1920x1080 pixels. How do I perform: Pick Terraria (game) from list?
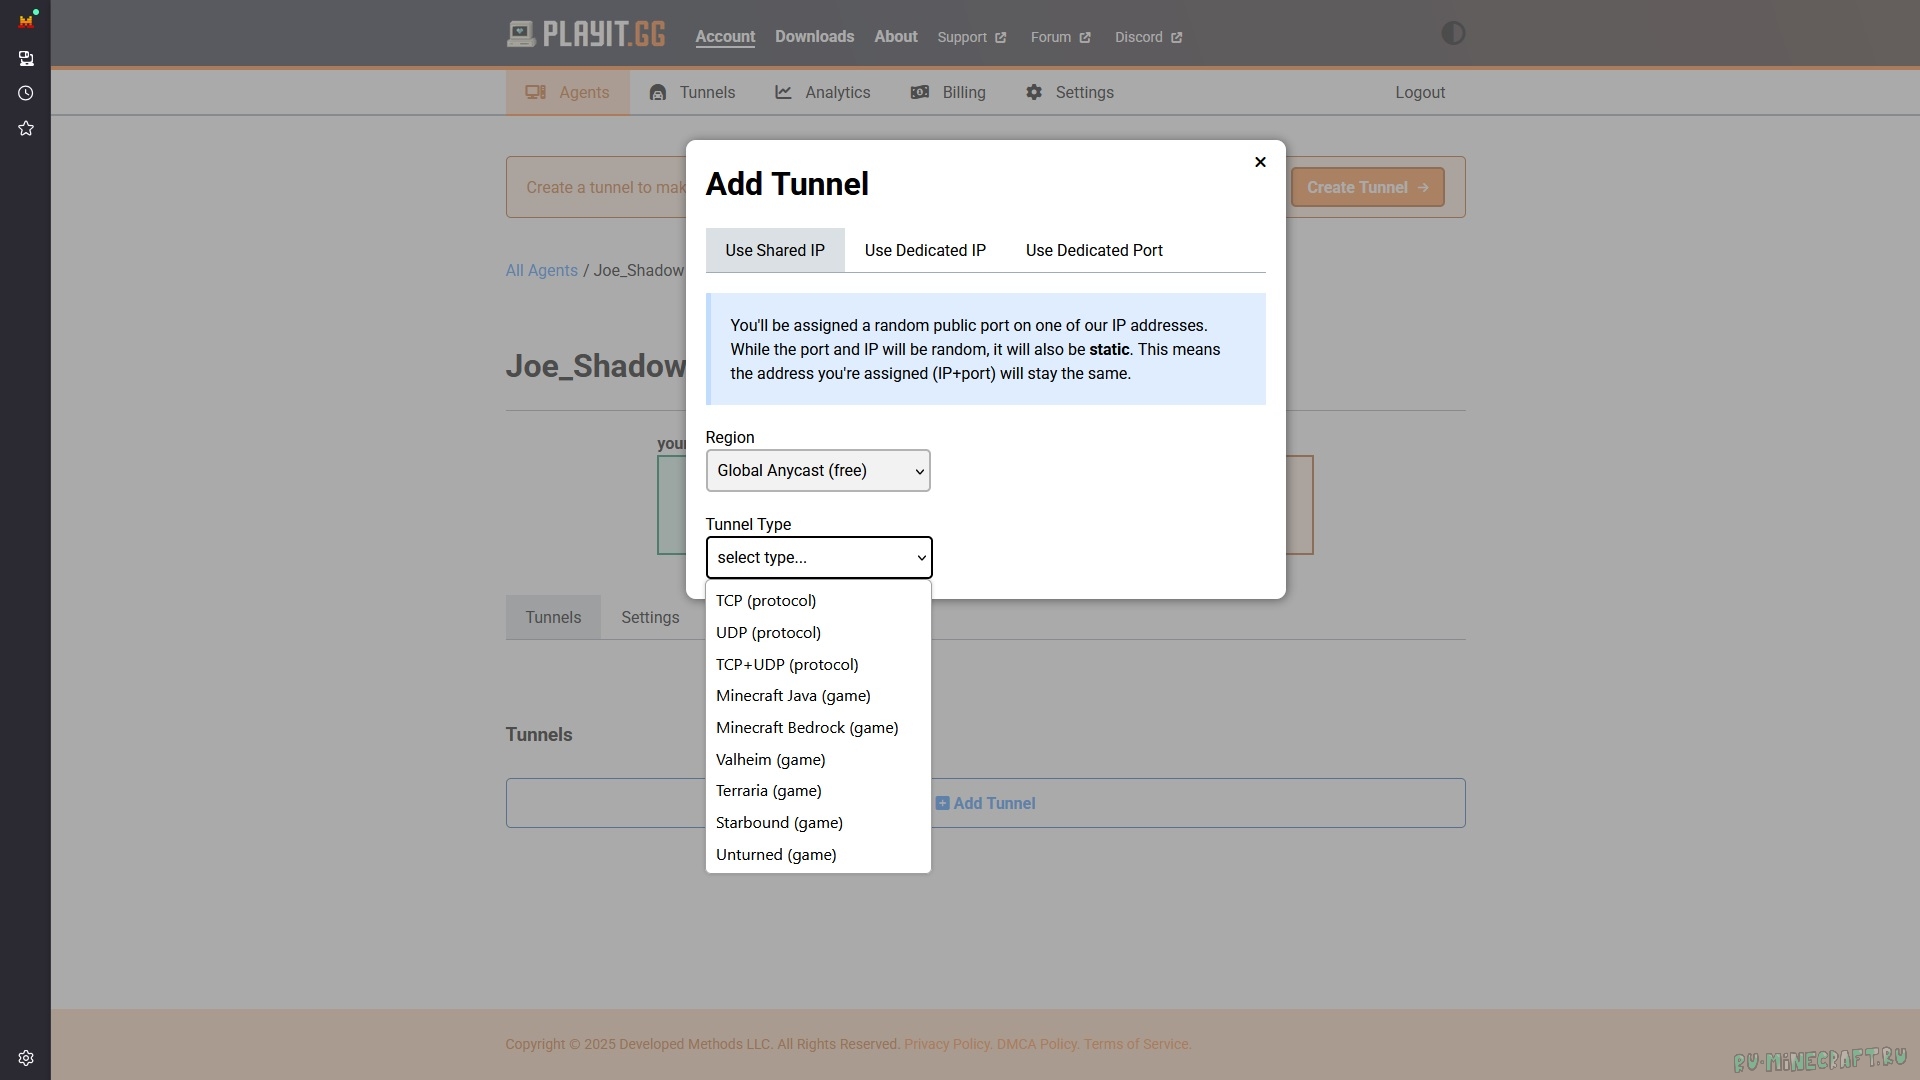pos(768,791)
